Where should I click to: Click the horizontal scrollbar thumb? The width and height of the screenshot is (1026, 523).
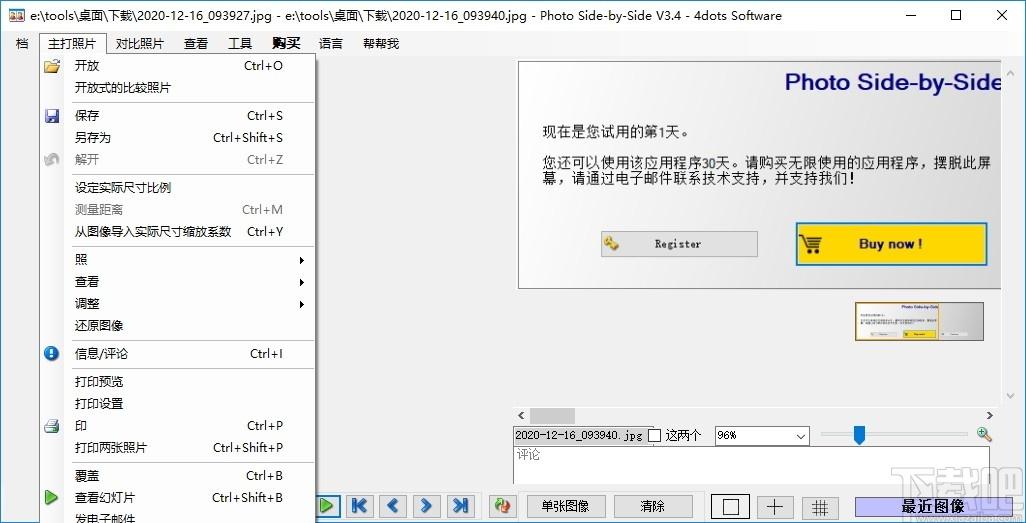pos(552,416)
